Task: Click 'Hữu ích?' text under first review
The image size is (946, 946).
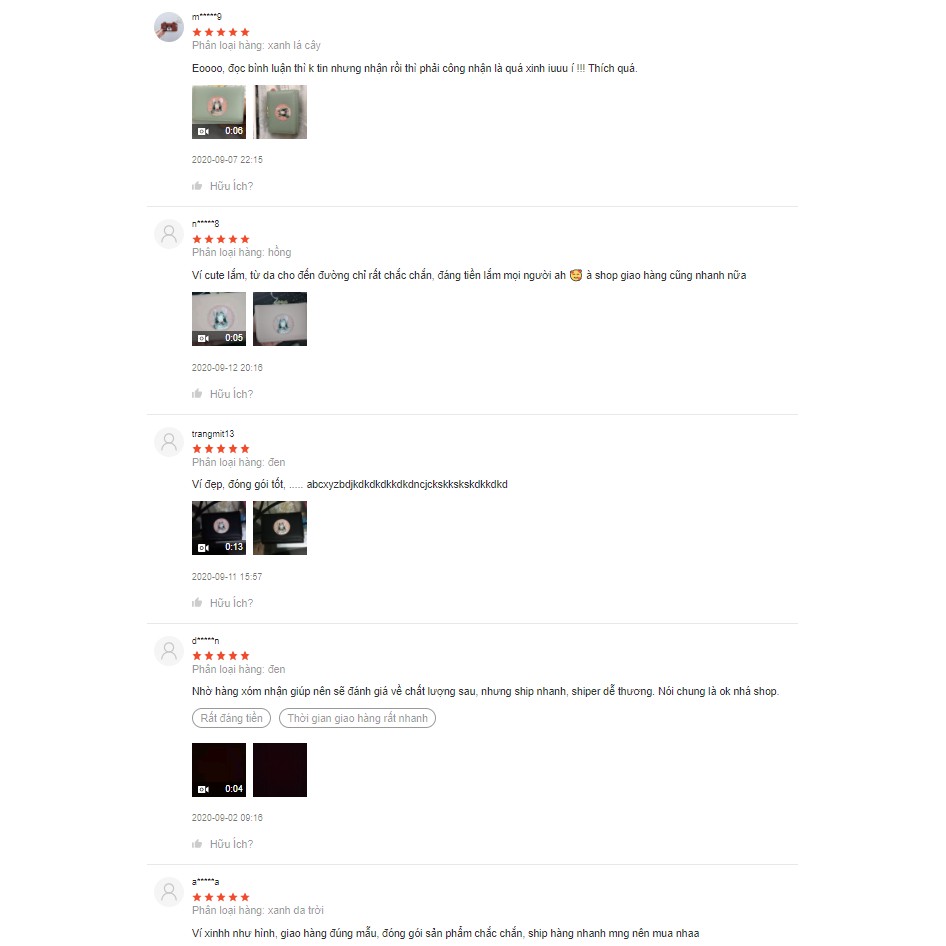Action: [232, 186]
